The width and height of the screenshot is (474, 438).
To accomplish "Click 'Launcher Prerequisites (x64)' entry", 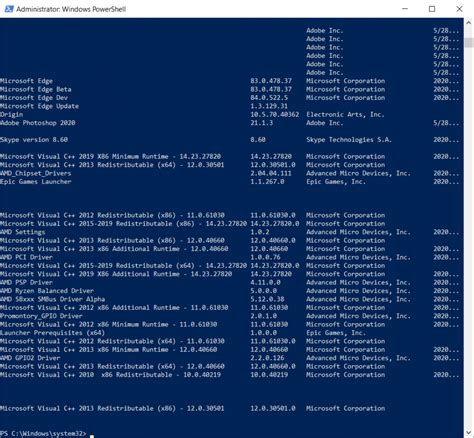I will click(52, 333).
